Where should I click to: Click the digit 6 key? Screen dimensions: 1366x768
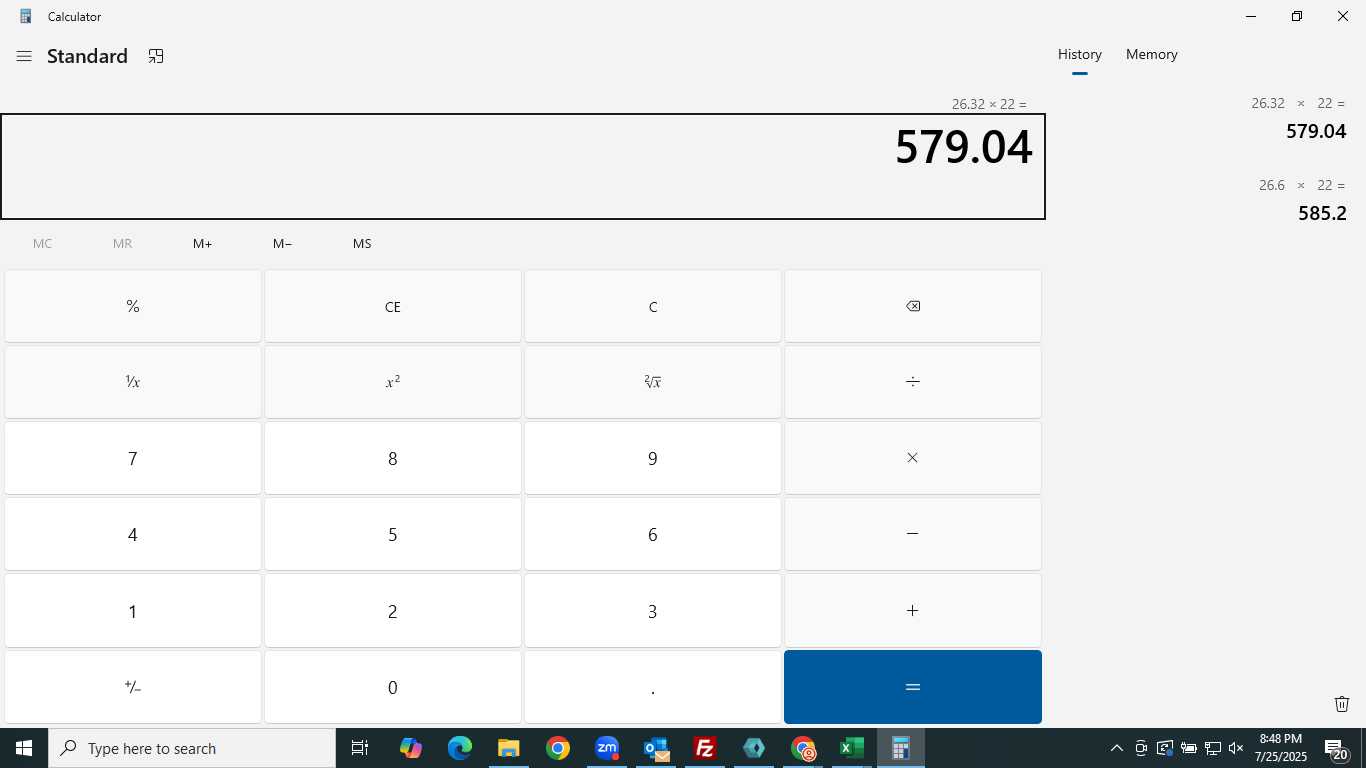click(653, 534)
